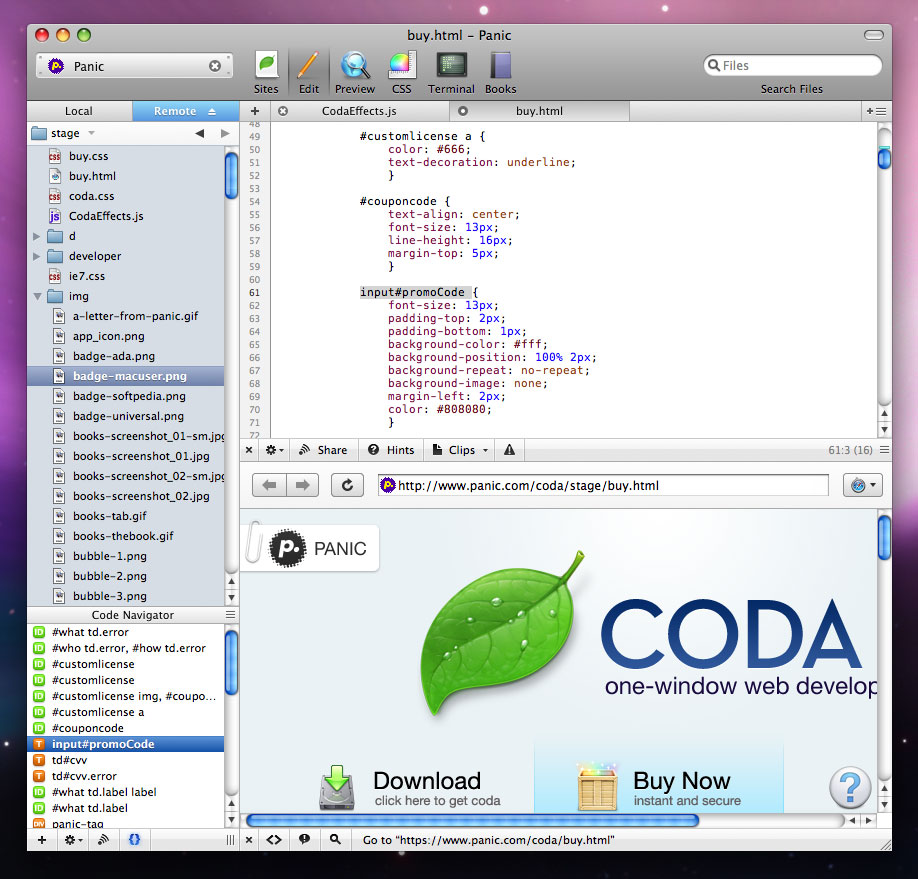Click the Share button
This screenshot has width=918, height=879.
(x=323, y=450)
